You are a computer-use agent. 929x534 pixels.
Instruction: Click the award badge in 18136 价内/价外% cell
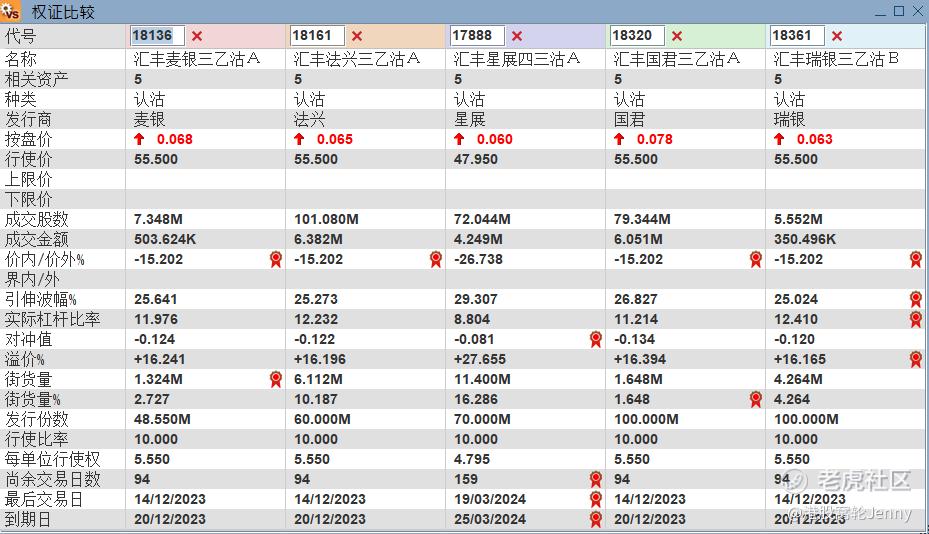276,259
